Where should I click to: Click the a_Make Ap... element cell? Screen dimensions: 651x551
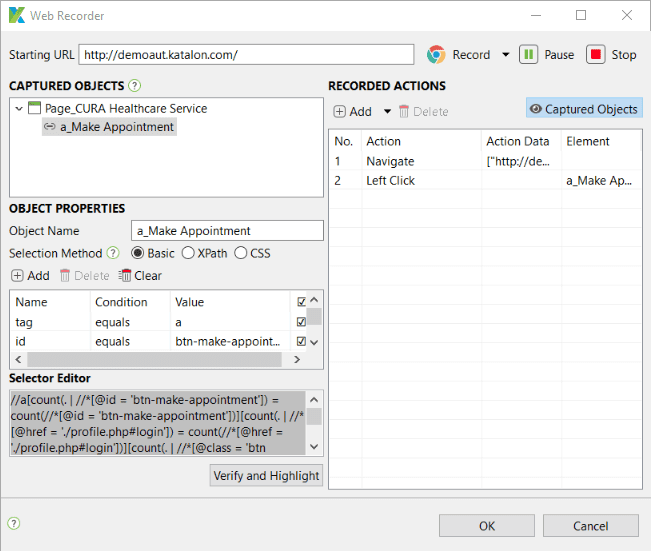tap(600, 181)
